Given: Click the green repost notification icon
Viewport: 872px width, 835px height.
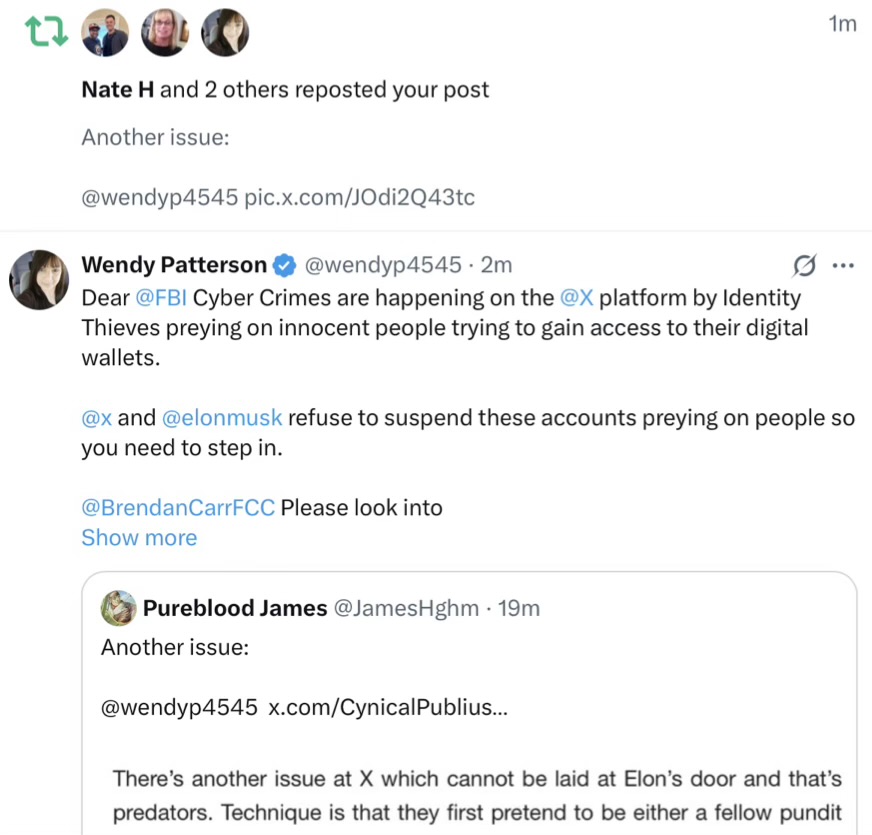Looking at the screenshot, I should coord(45,34).
